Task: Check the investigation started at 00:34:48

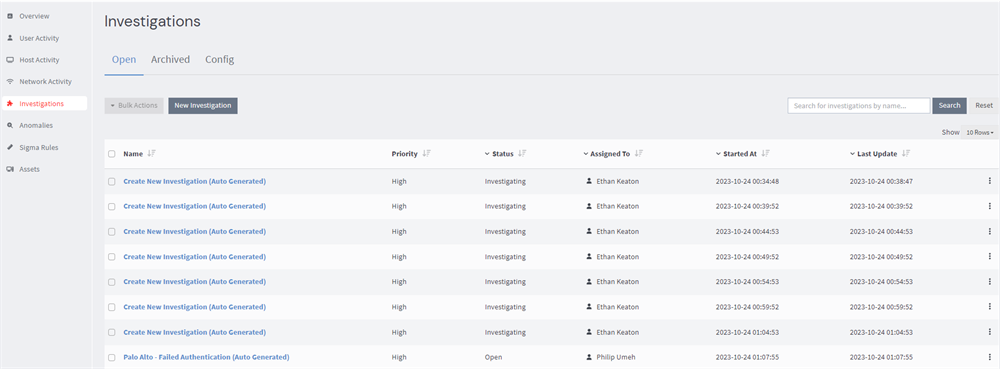Action: click(x=112, y=182)
